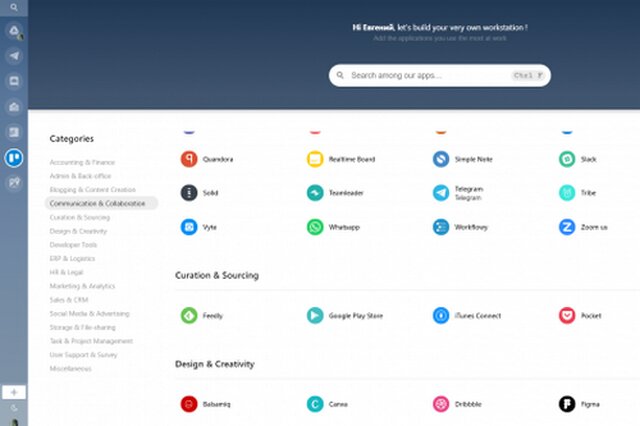Open Telegram in the left sidebar
The height and width of the screenshot is (426, 640).
[x=14, y=56]
